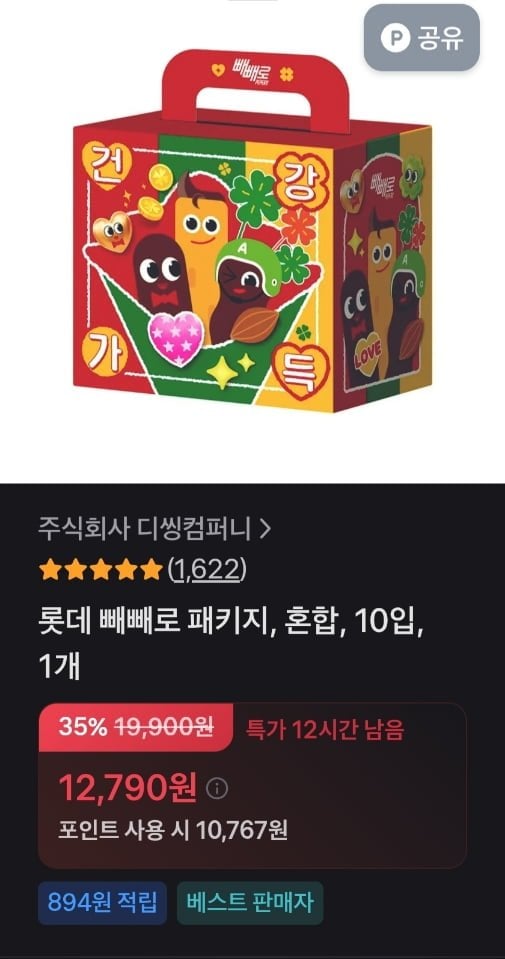Open the Pepero gift box product image
505x959 pixels.
252,231
